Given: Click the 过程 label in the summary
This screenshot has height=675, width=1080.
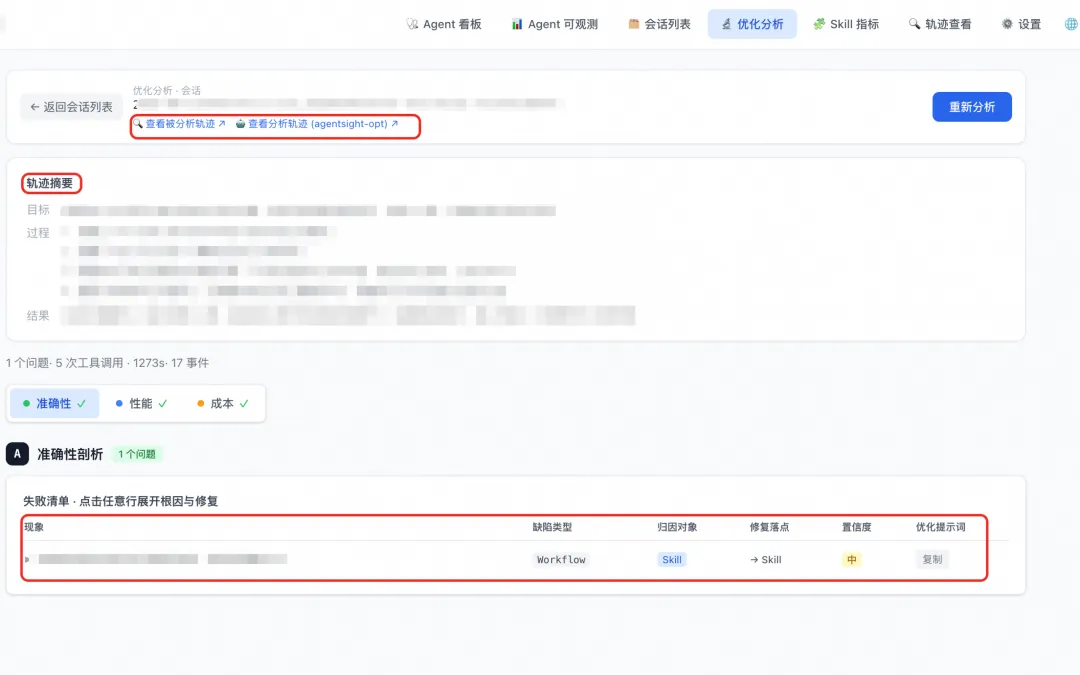Looking at the screenshot, I should click(38, 233).
